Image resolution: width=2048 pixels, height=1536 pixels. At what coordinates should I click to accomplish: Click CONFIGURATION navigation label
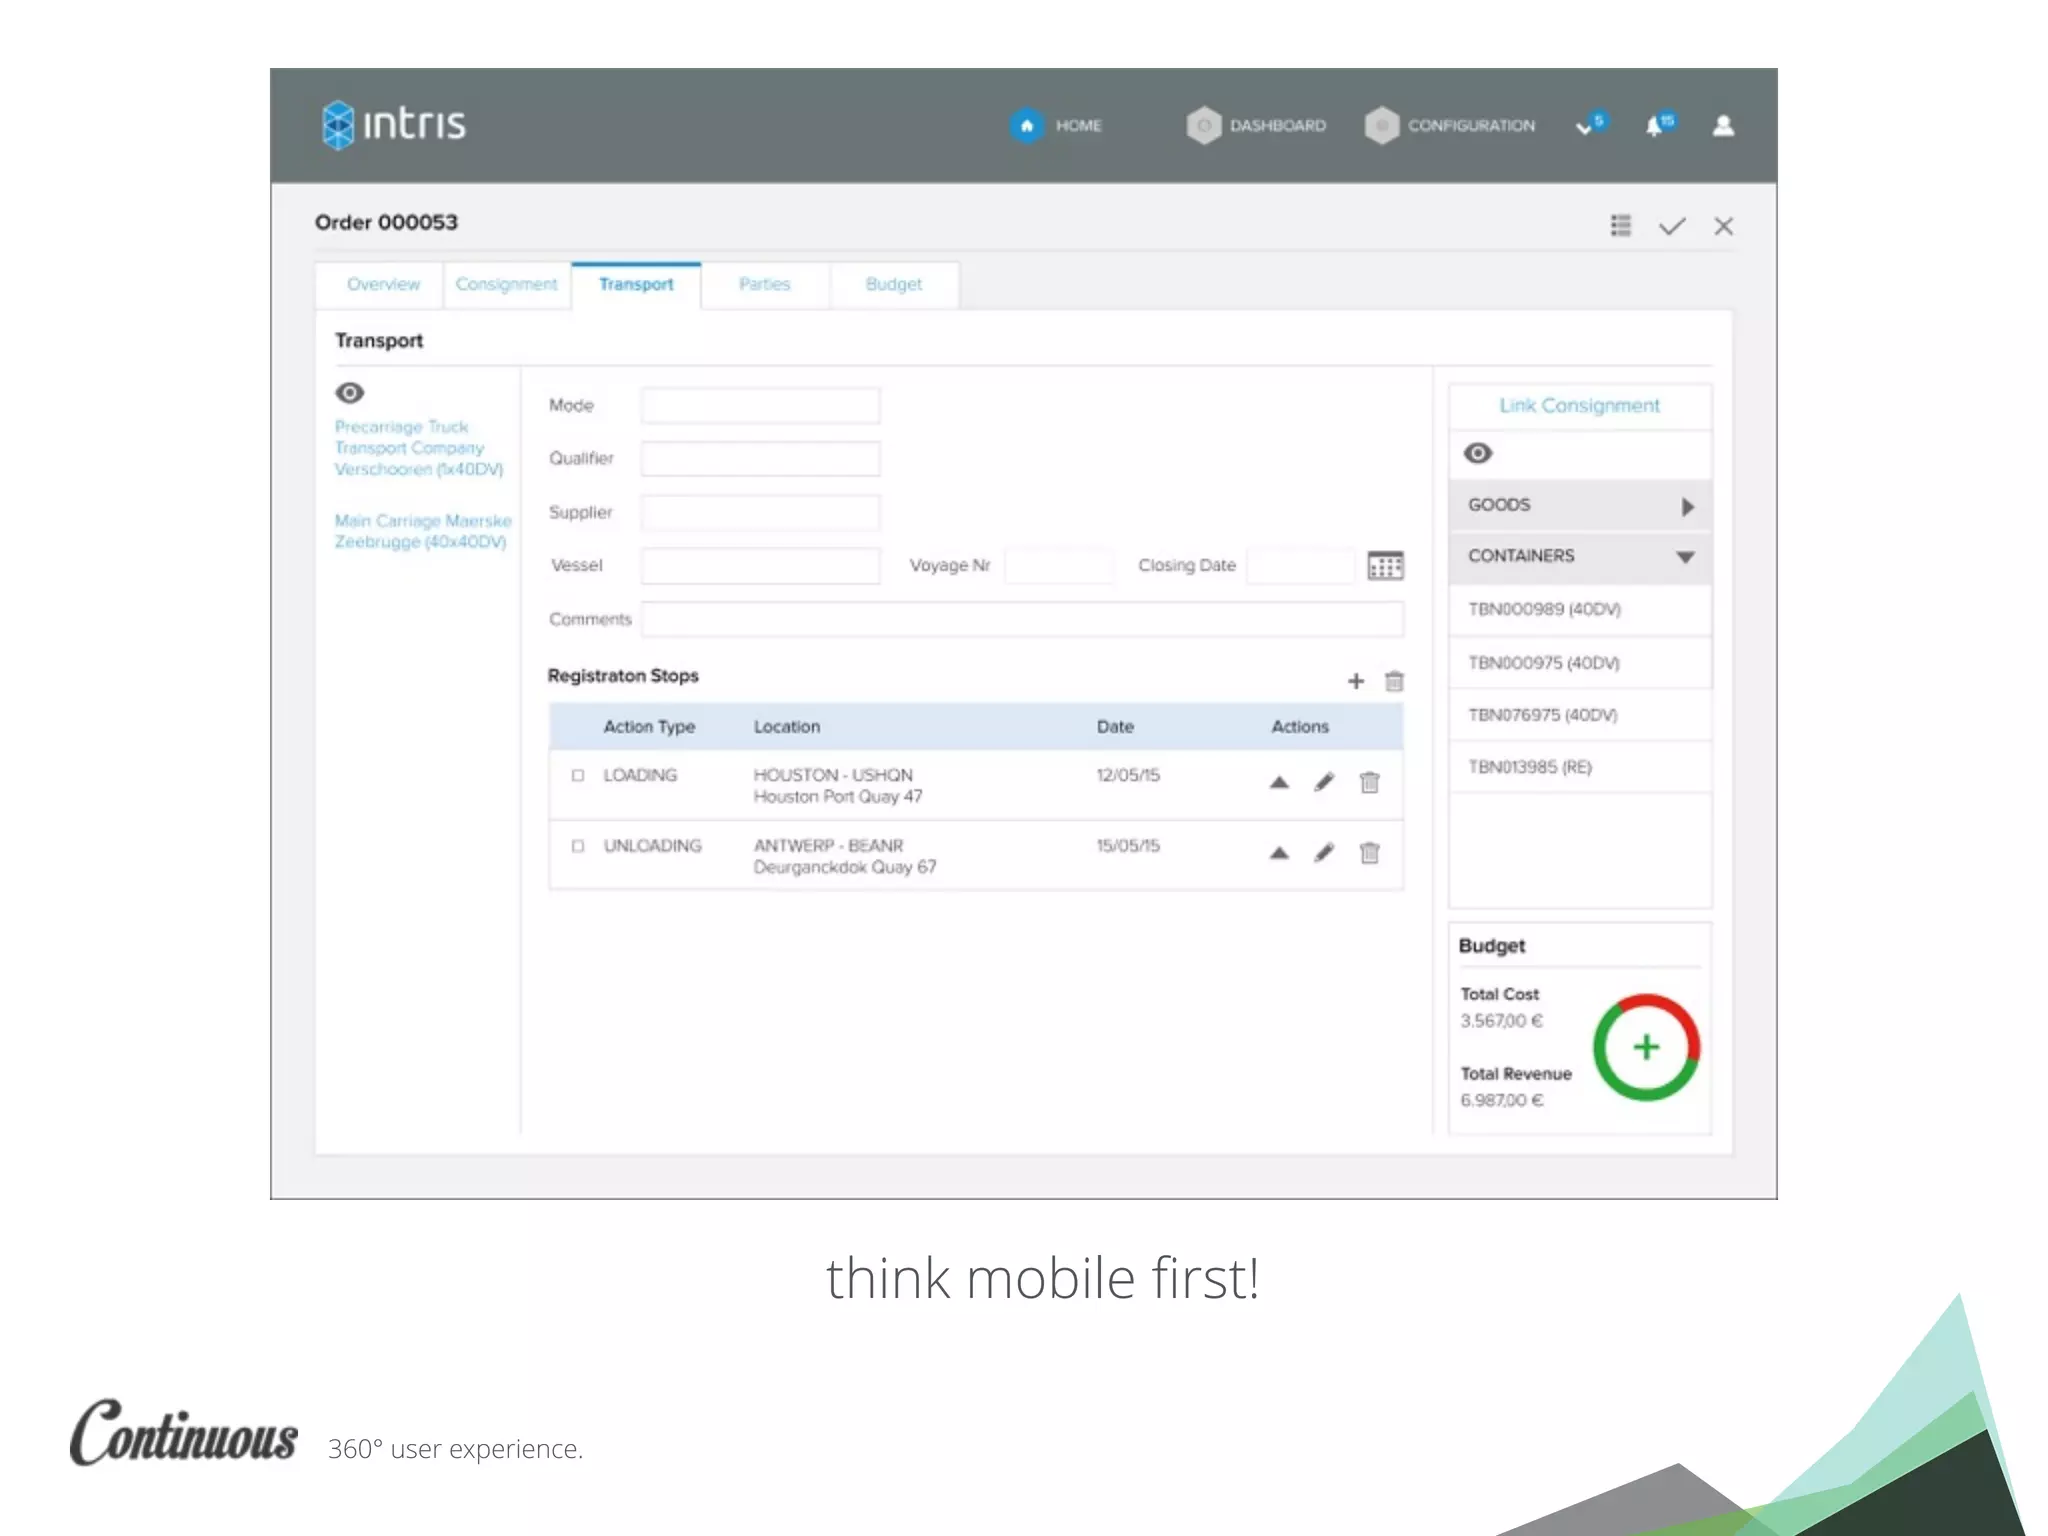click(x=1471, y=126)
